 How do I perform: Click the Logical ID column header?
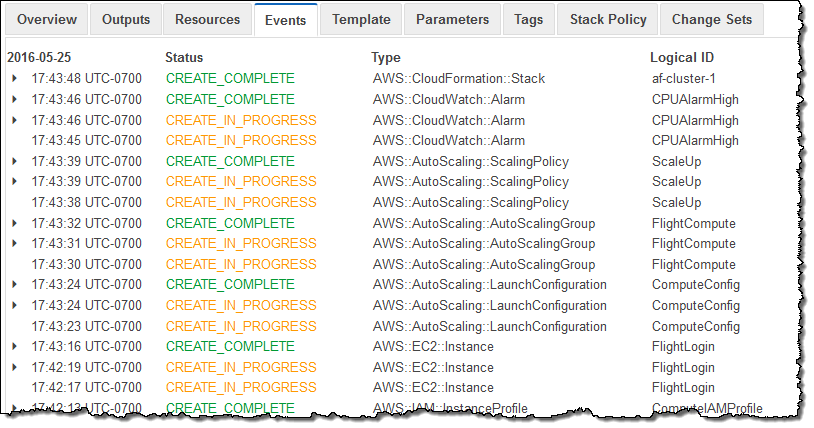pos(681,57)
